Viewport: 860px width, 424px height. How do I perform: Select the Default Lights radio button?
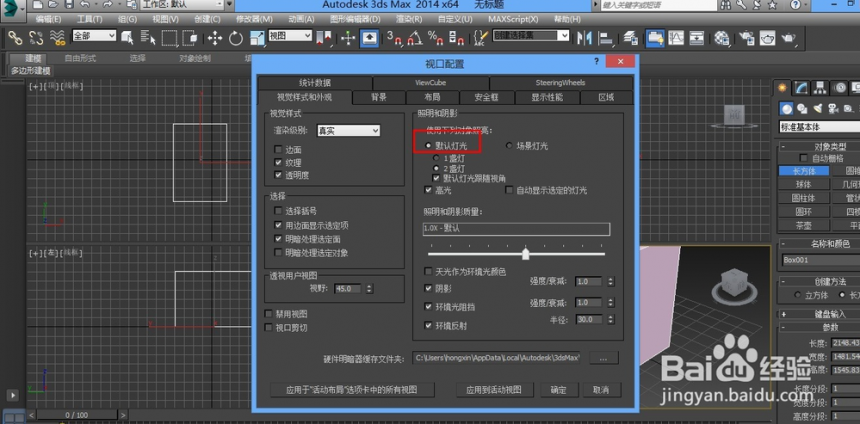[x=428, y=146]
